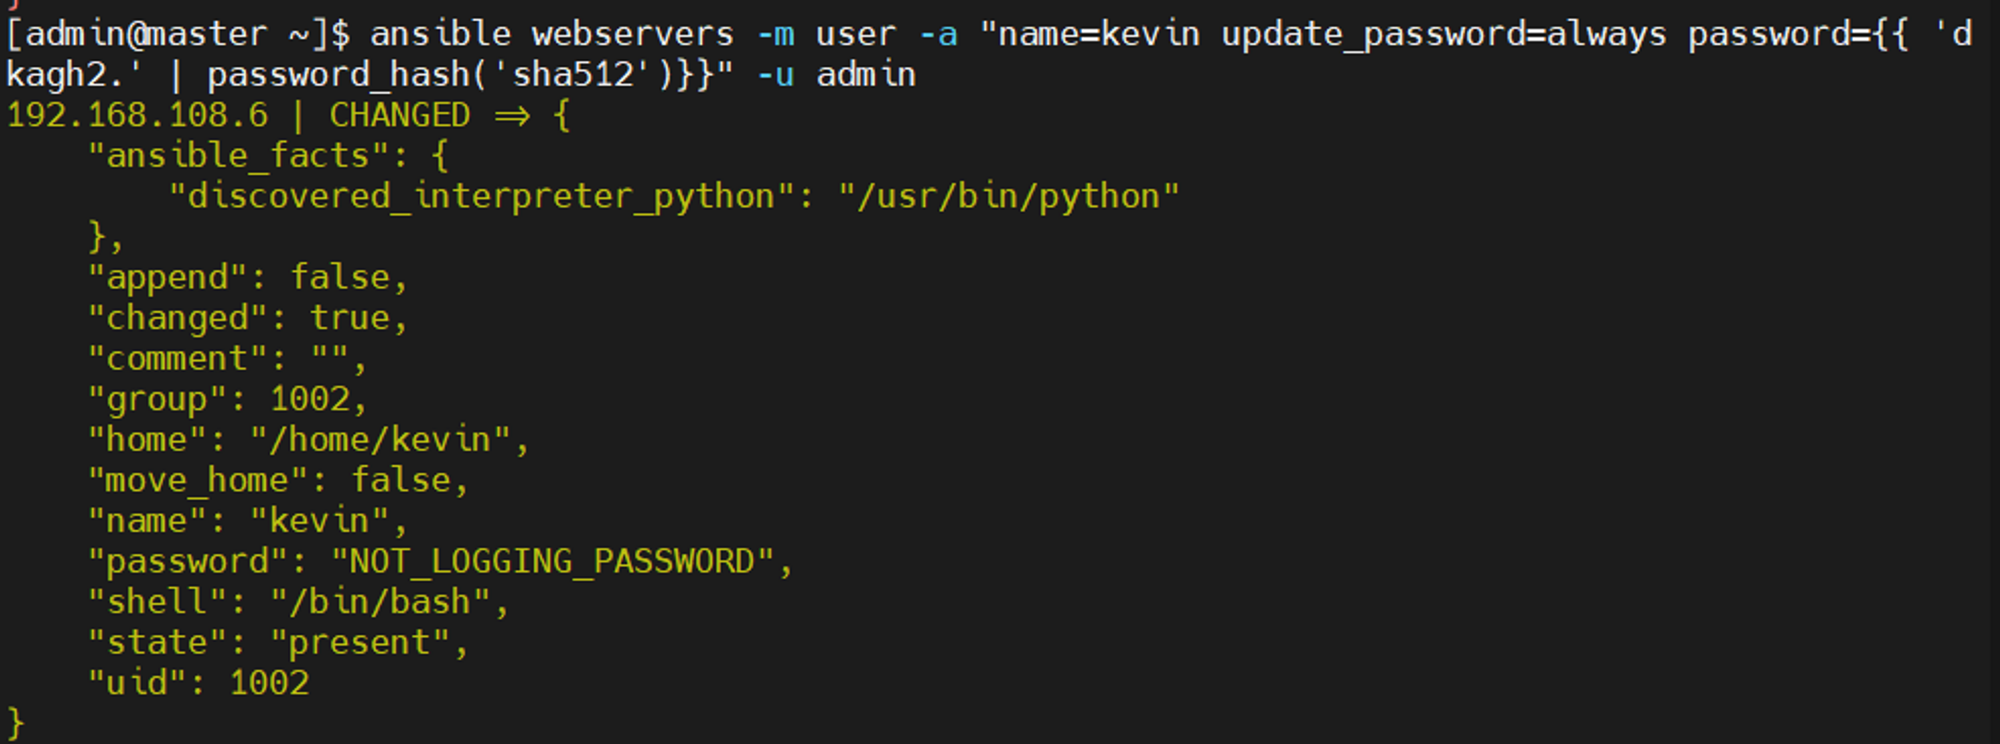
Task: Click the "move_home": false line
Action: point(278,481)
